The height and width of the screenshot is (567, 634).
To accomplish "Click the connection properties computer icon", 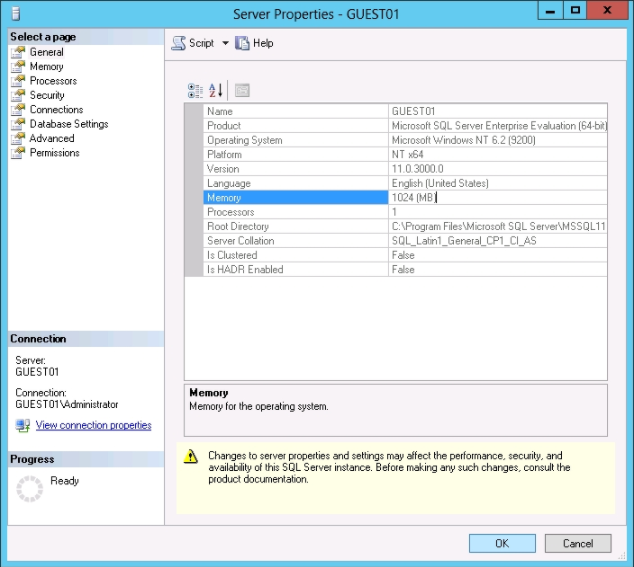I will point(23,425).
